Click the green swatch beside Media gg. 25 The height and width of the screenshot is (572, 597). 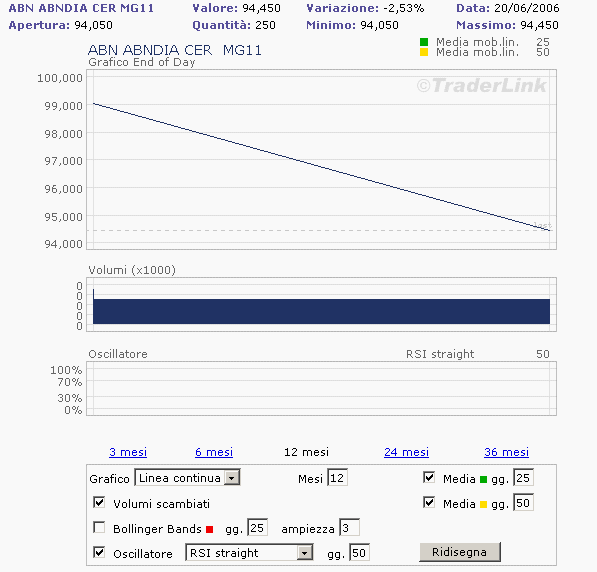tap(484, 479)
